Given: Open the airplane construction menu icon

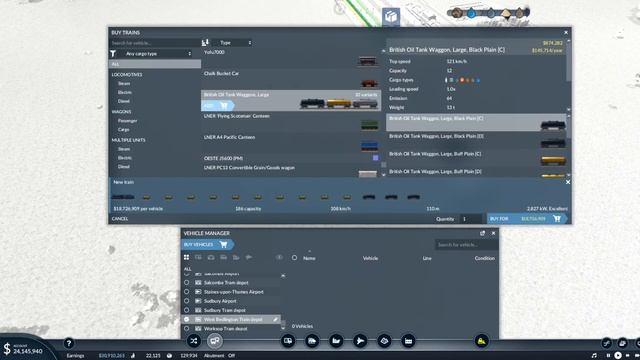Looking at the screenshot, I should 360,341.
